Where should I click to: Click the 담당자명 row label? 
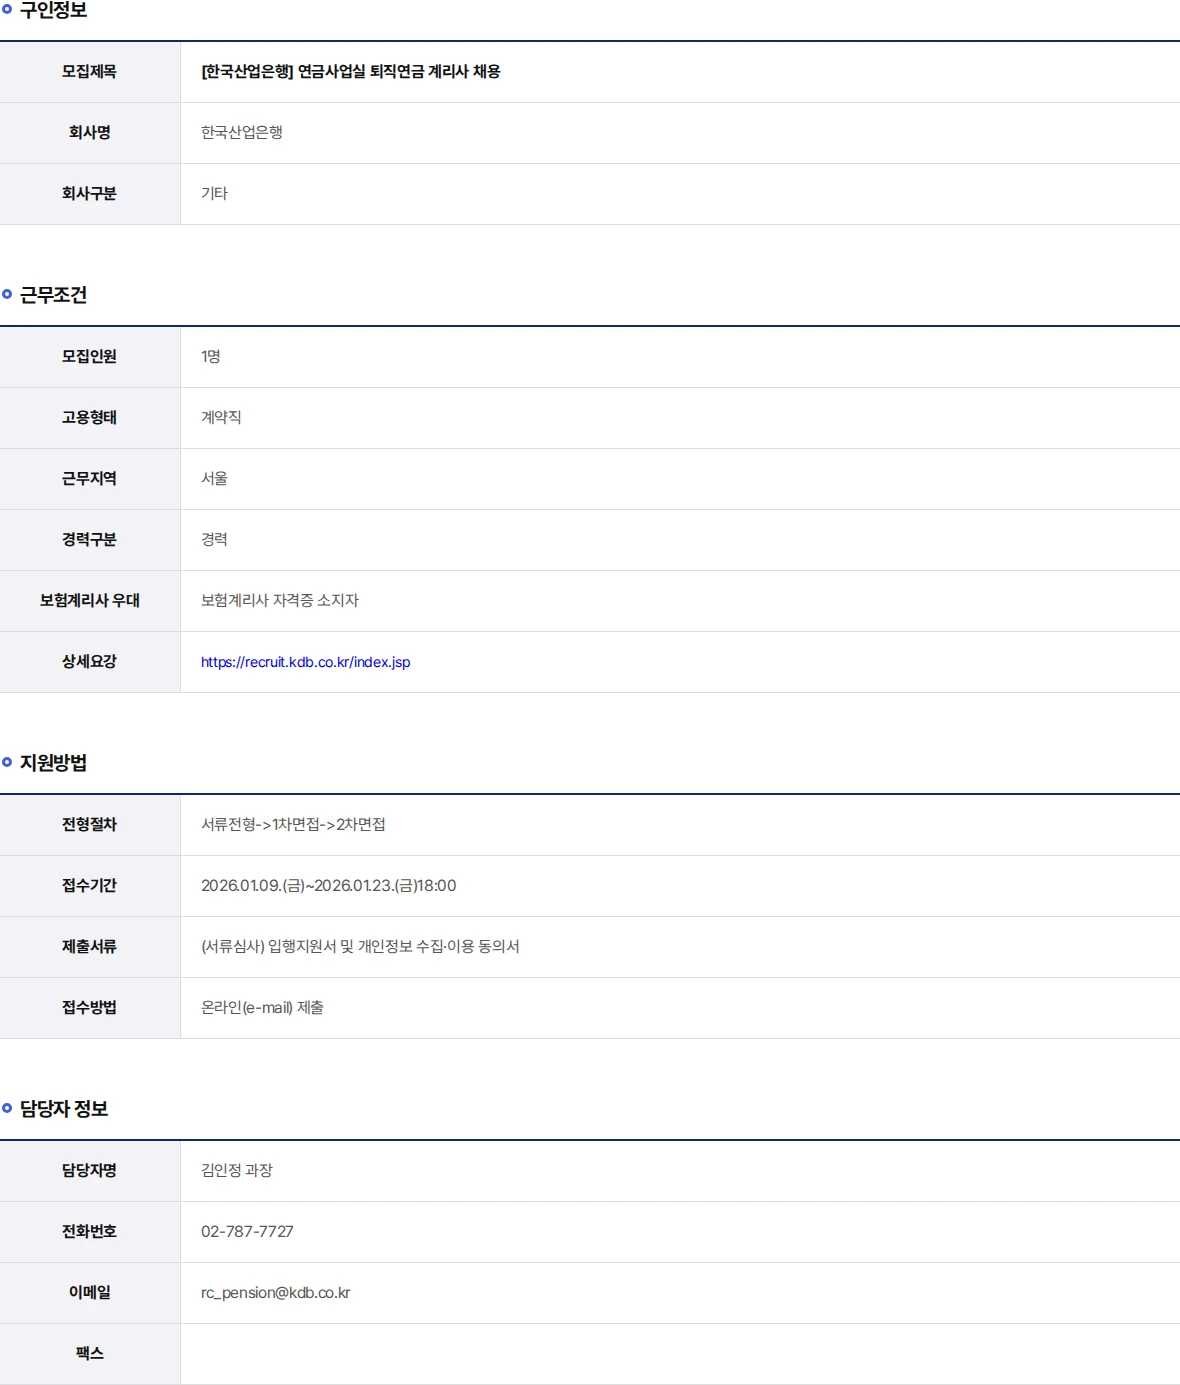90,1171
